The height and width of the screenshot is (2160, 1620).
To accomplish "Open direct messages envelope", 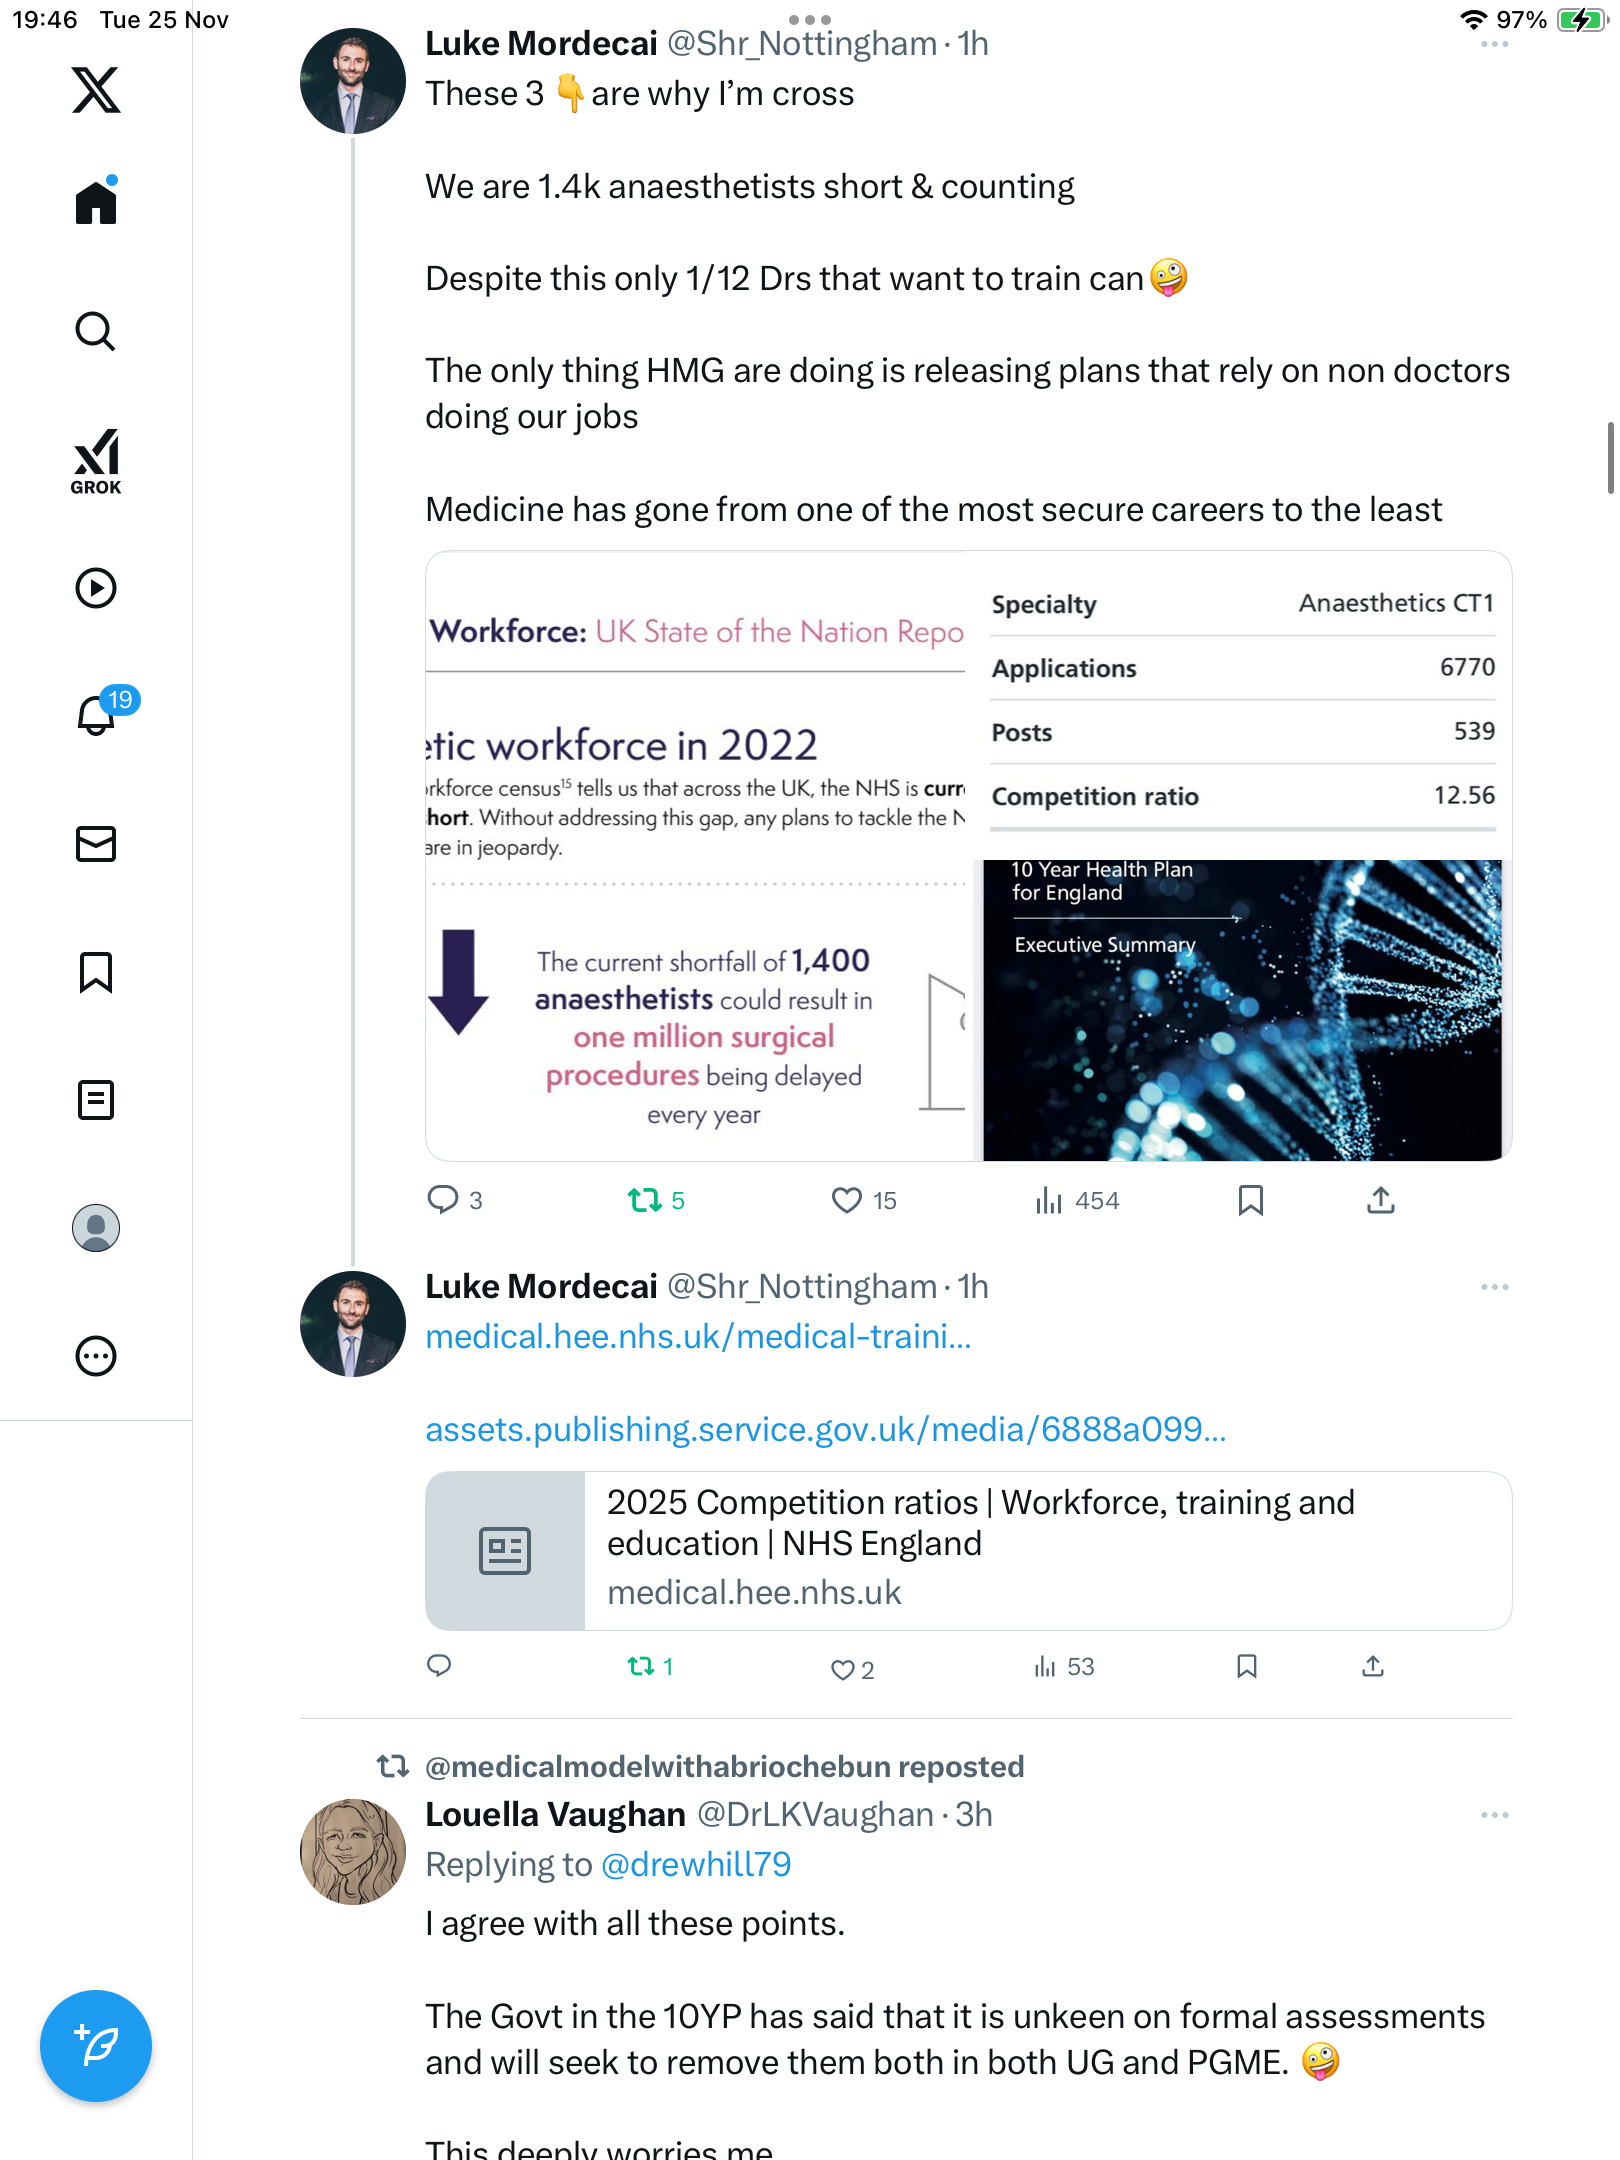I will pos(96,844).
